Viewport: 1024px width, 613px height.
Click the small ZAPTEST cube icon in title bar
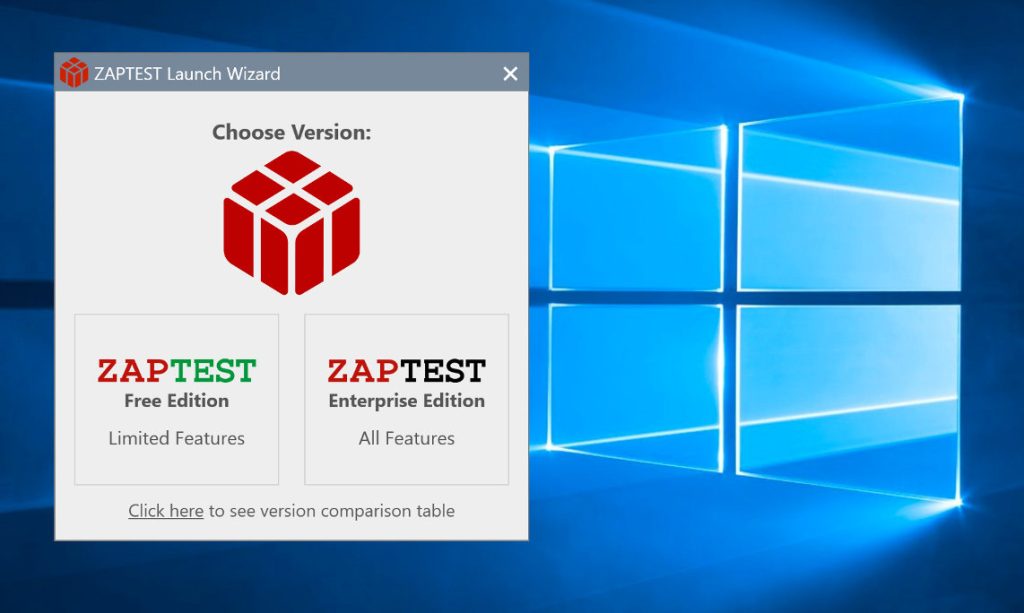coord(74,72)
